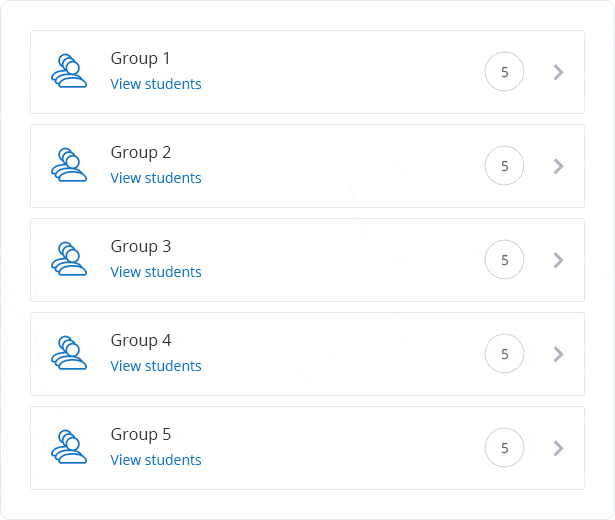Screen dimensions: 615x520
Task: Open View students link for Group 5
Action: (156, 460)
